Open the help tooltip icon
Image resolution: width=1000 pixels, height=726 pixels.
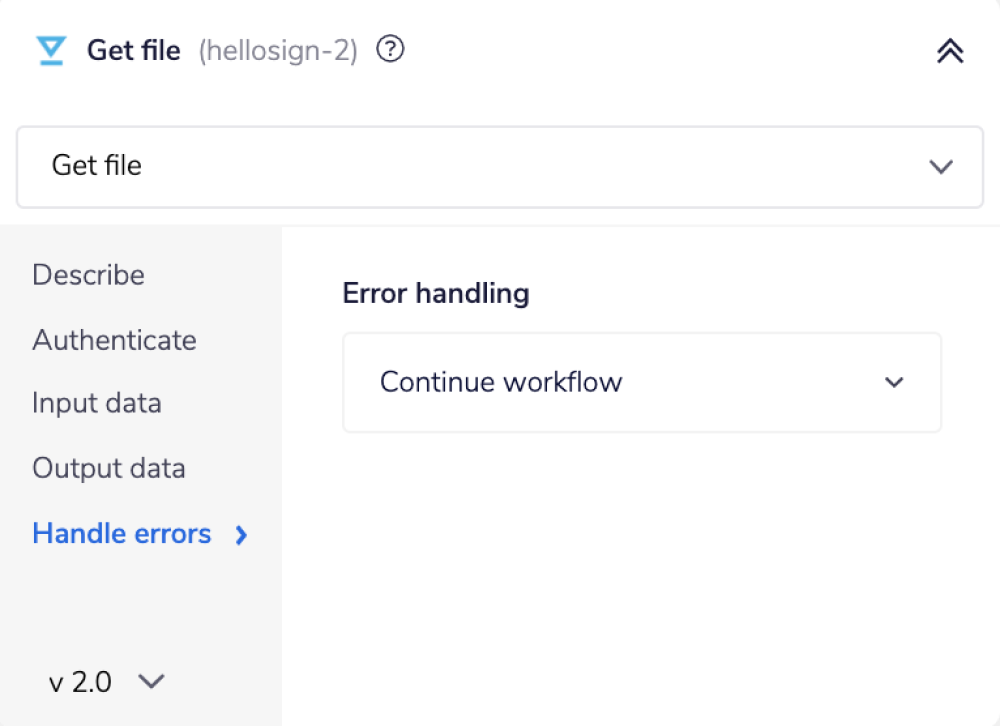(x=390, y=49)
